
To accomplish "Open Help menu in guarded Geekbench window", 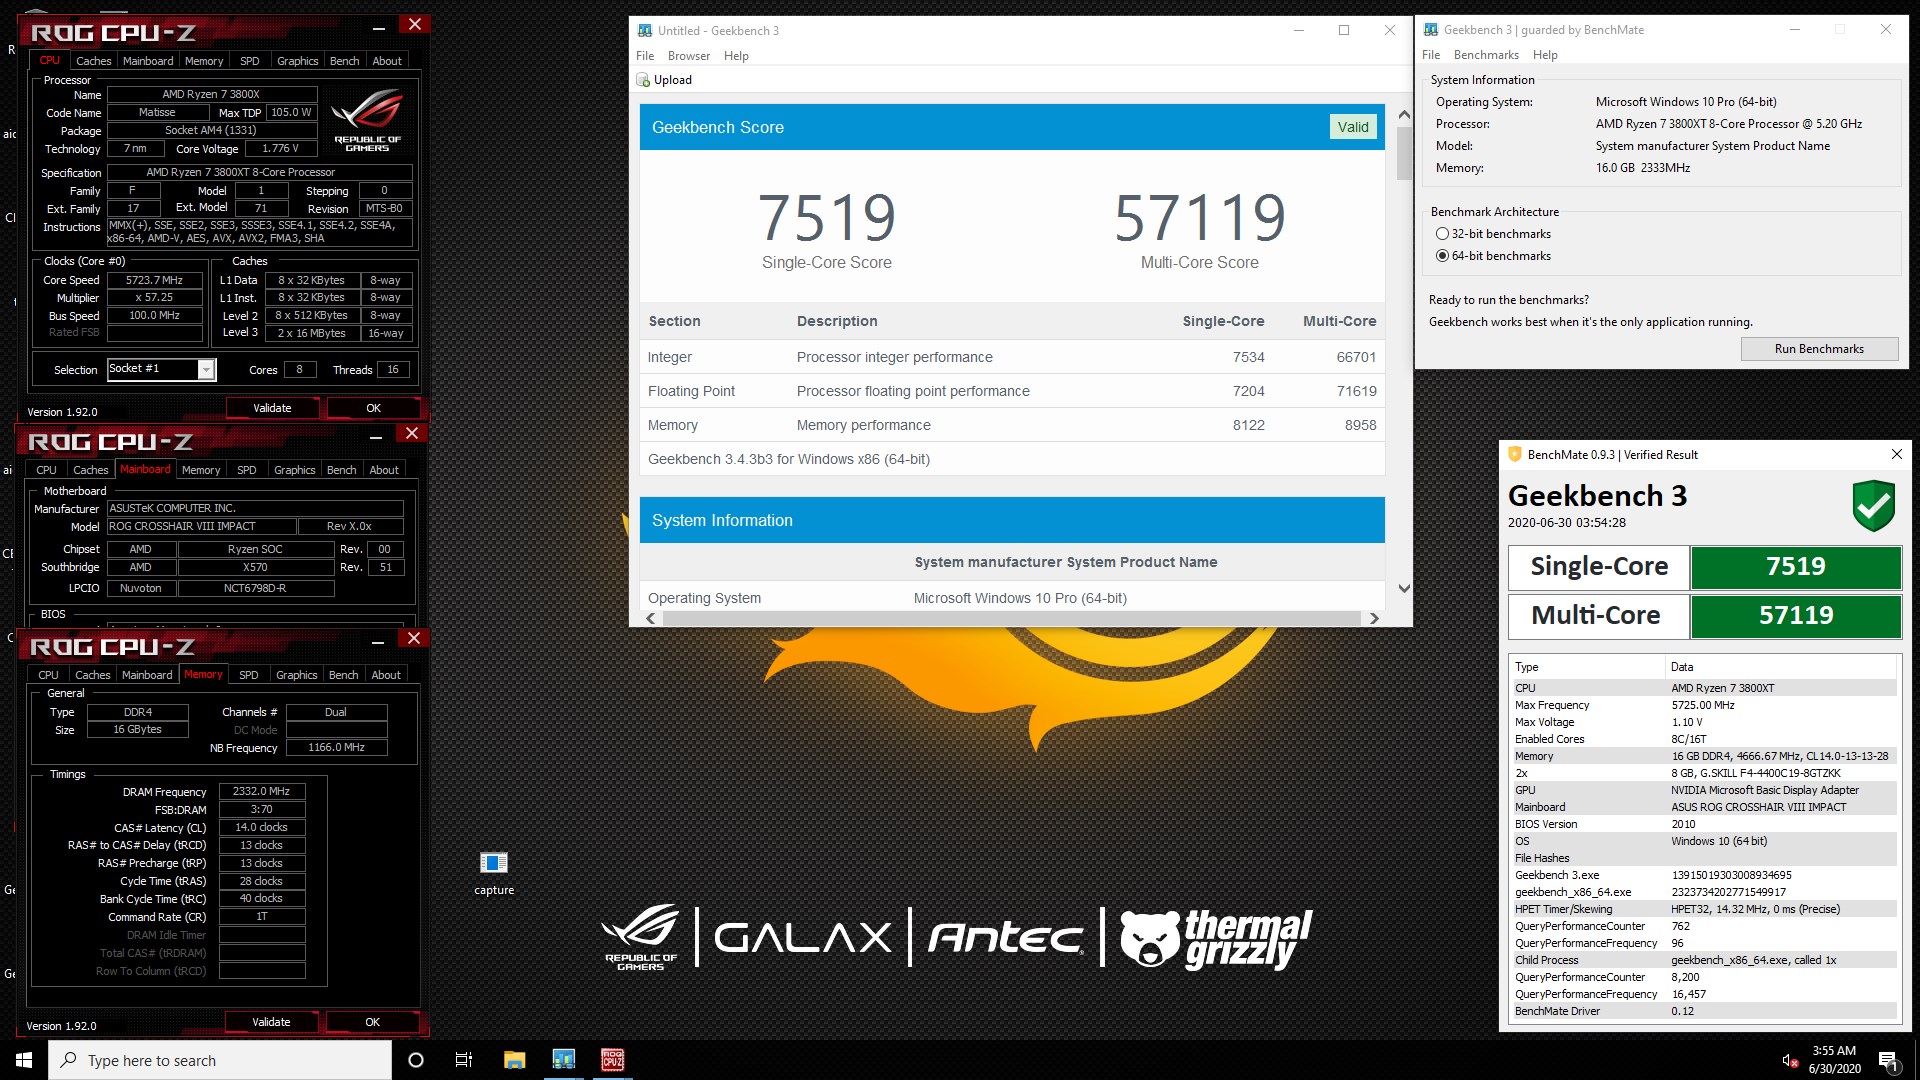I will tap(1545, 55).
